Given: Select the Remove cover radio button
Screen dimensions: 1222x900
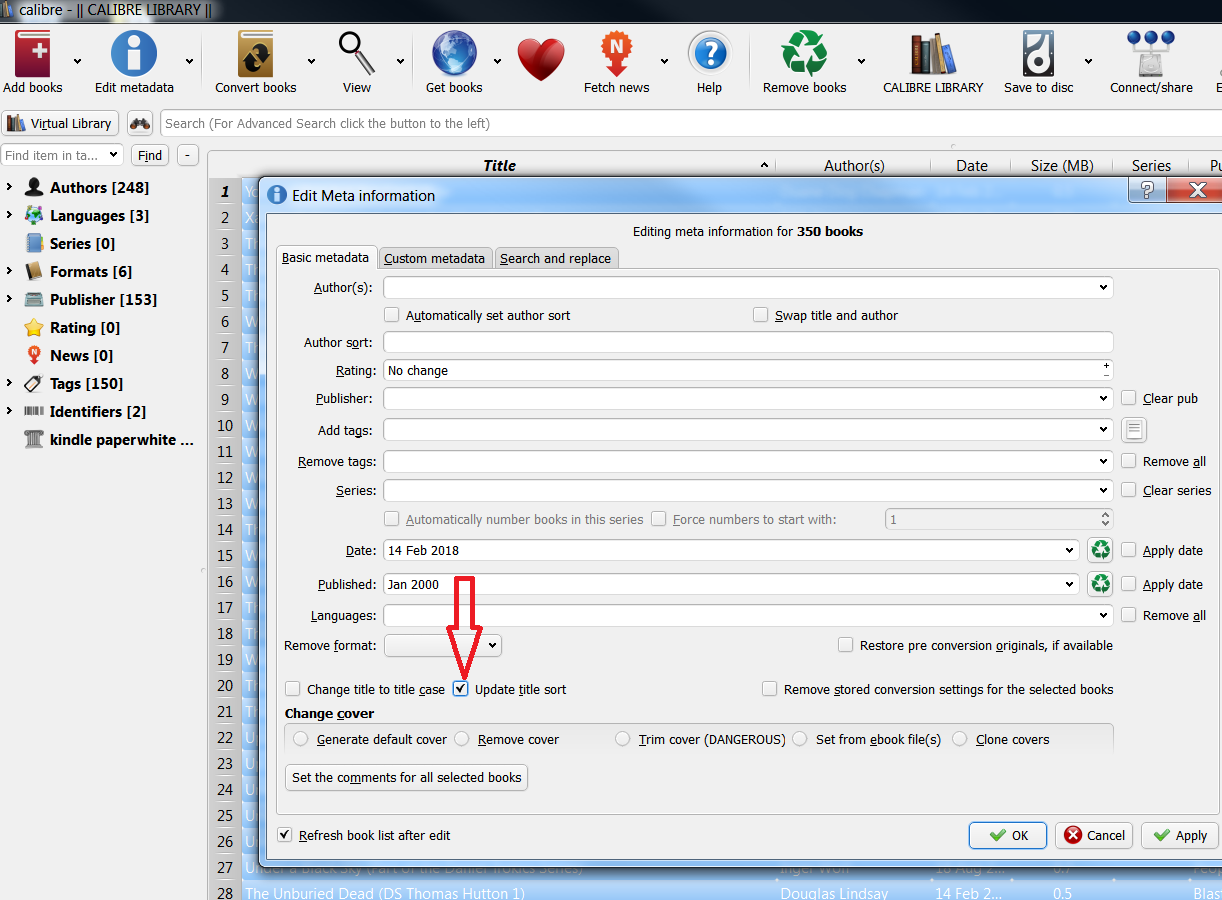Looking at the screenshot, I should (x=462, y=739).
